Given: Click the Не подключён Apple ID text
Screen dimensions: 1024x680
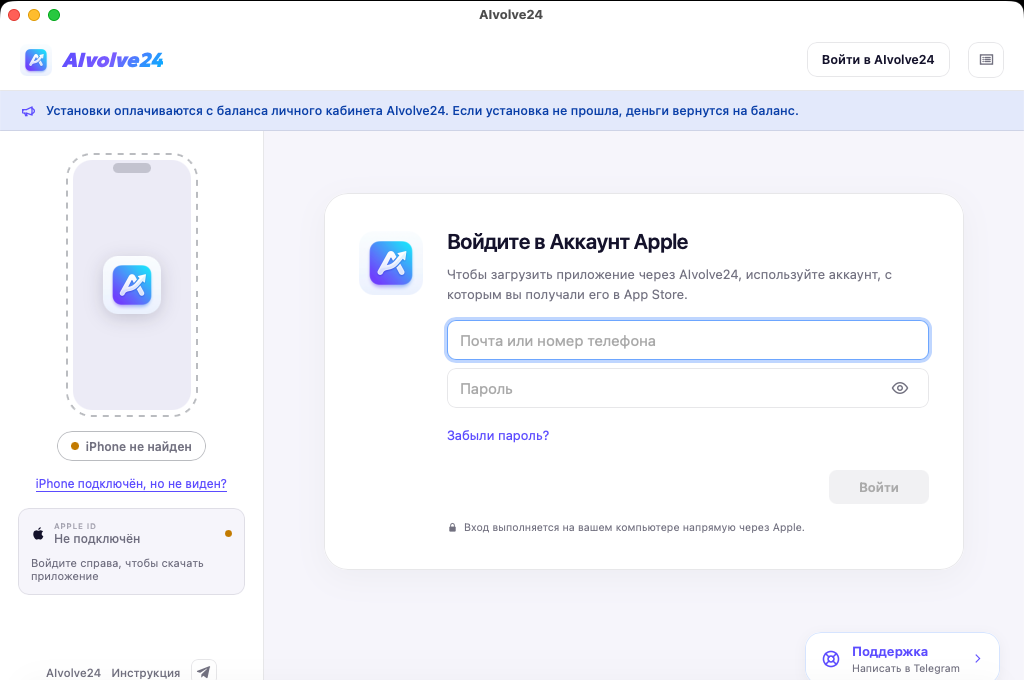Looking at the screenshot, I should coord(97,539).
